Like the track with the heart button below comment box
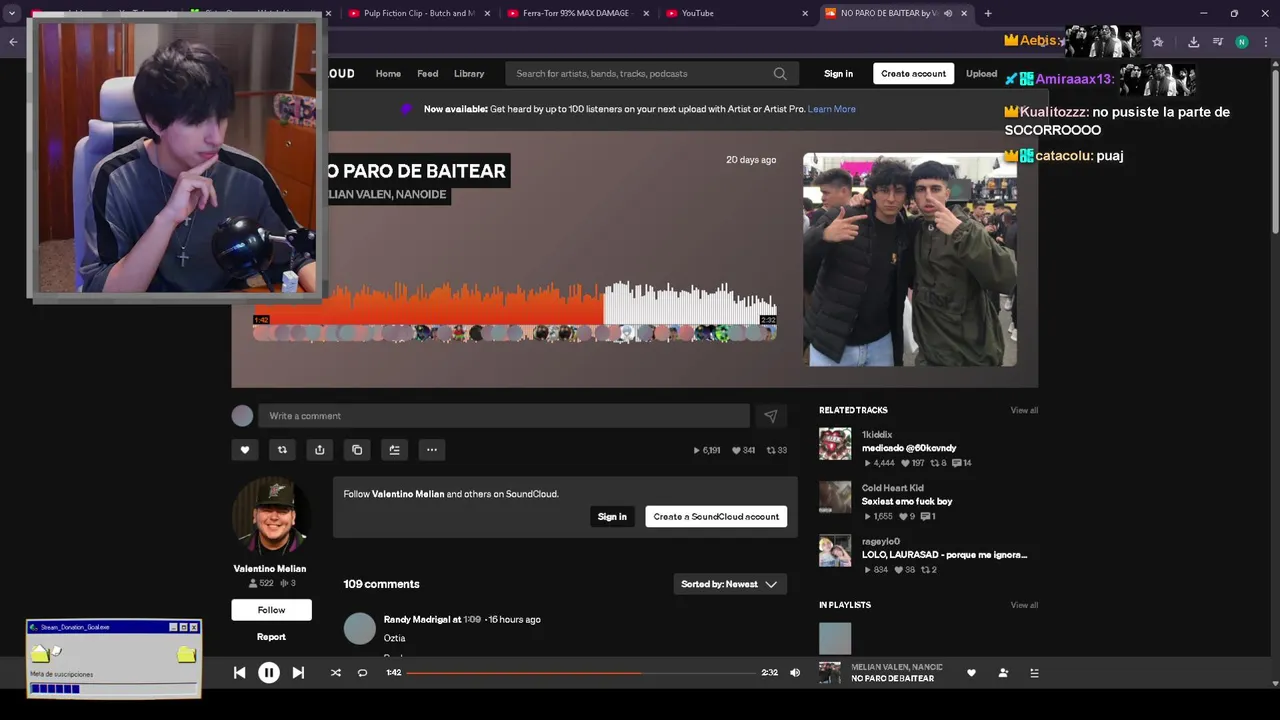Image resolution: width=1280 pixels, height=720 pixels. click(x=245, y=450)
